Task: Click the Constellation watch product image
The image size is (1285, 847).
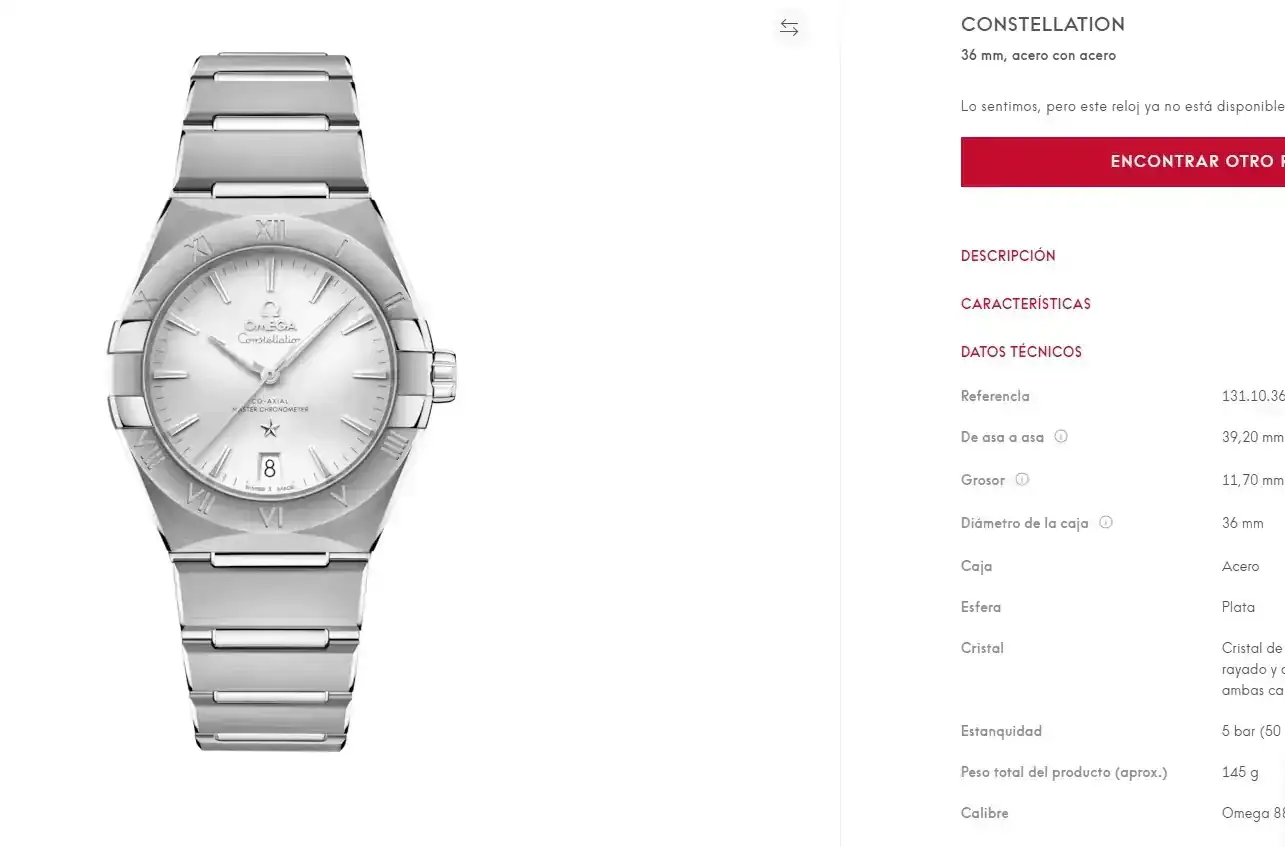Action: [x=282, y=400]
